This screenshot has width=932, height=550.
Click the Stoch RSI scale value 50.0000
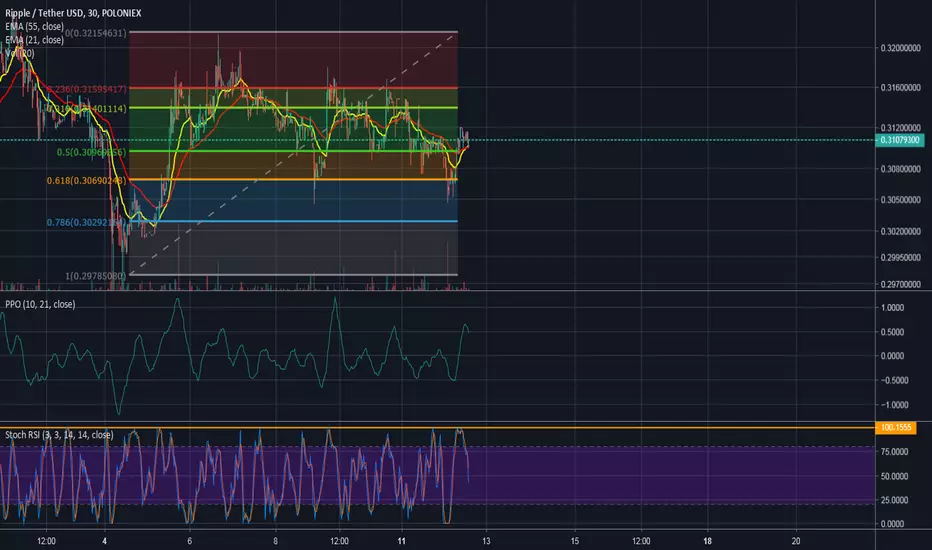pyautogui.click(x=895, y=476)
